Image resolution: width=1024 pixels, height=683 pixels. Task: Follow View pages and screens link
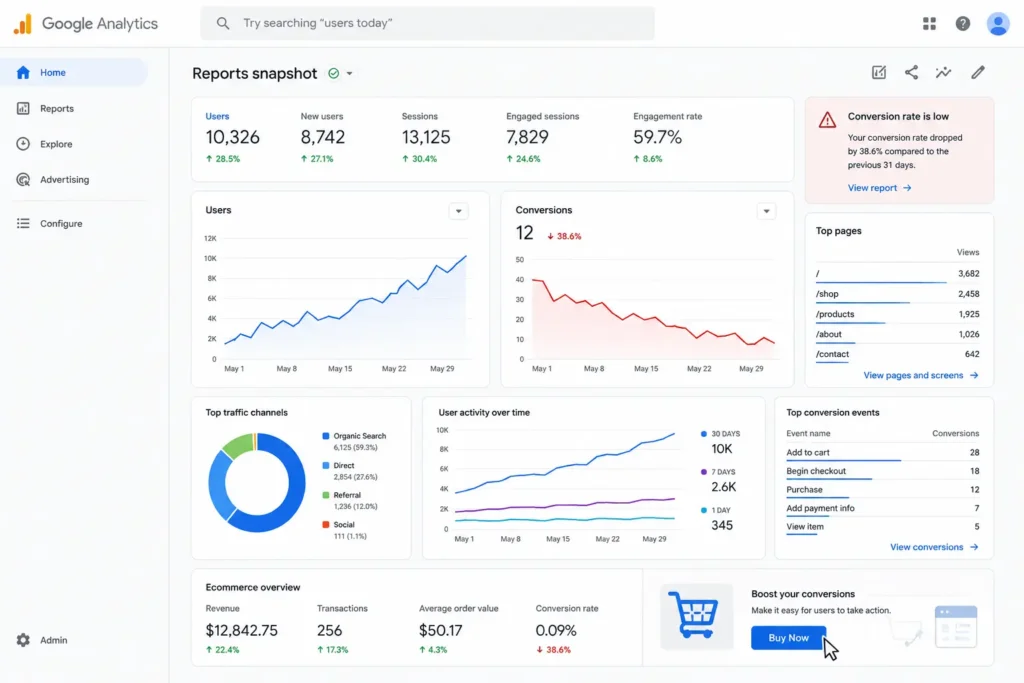(x=921, y=375)
